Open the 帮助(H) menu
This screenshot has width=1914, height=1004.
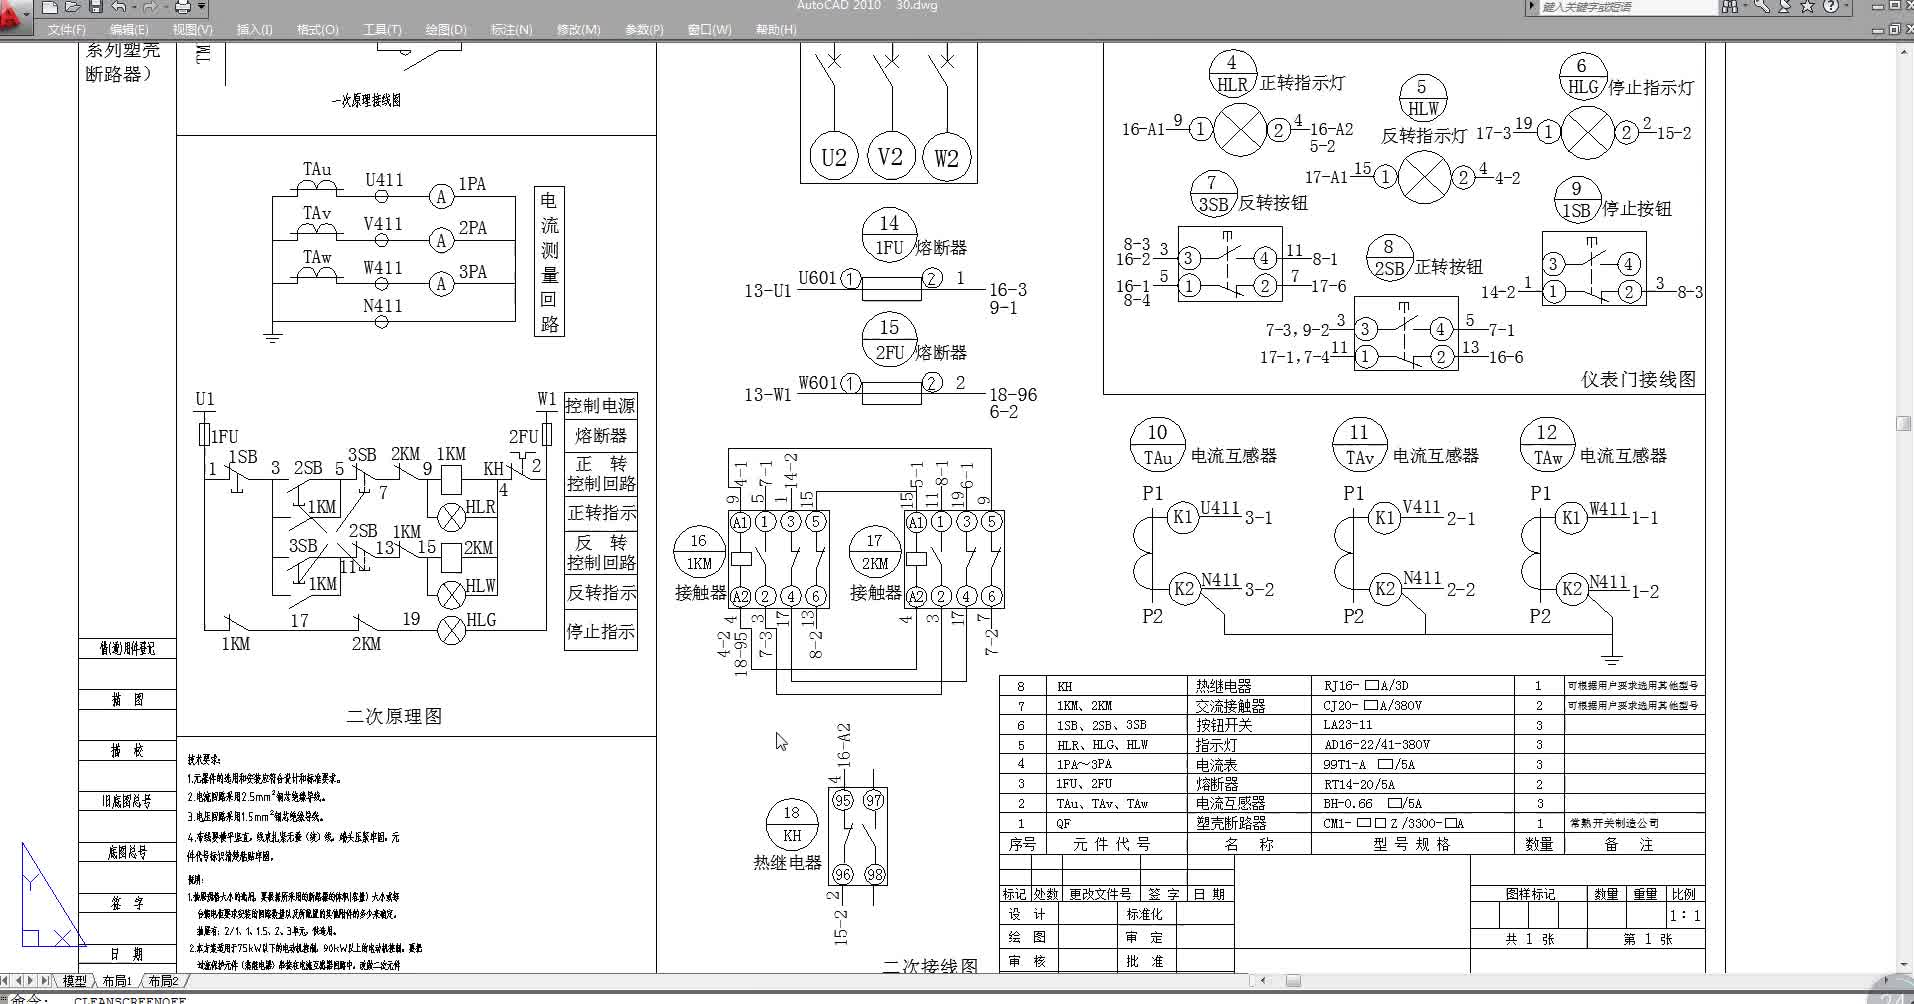tap(776, 29)
